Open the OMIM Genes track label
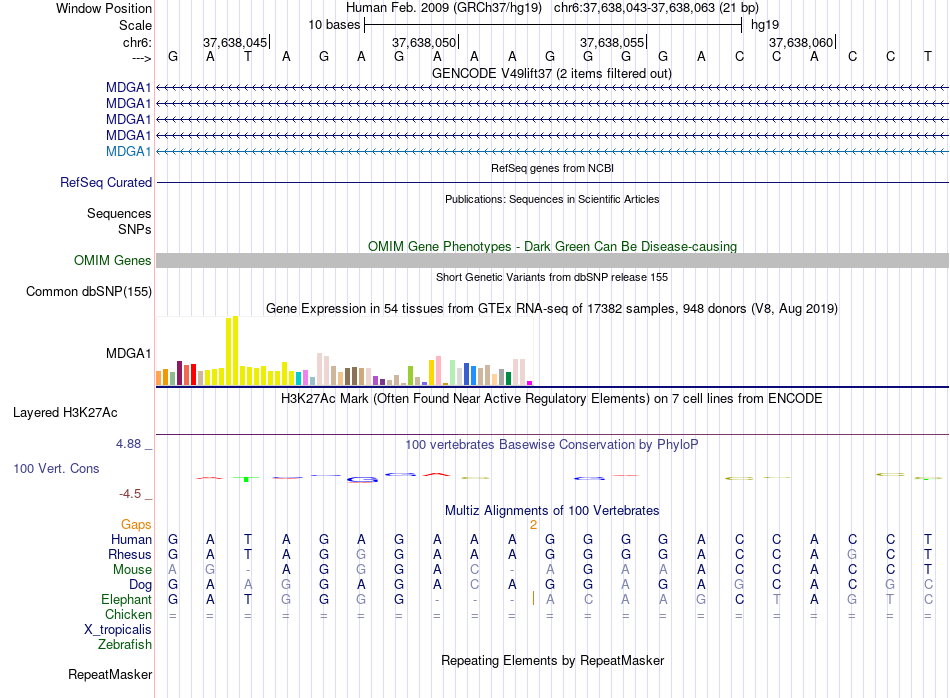Image resolution: width=950 pixels, height=698 pixels. tap(113, 261)
